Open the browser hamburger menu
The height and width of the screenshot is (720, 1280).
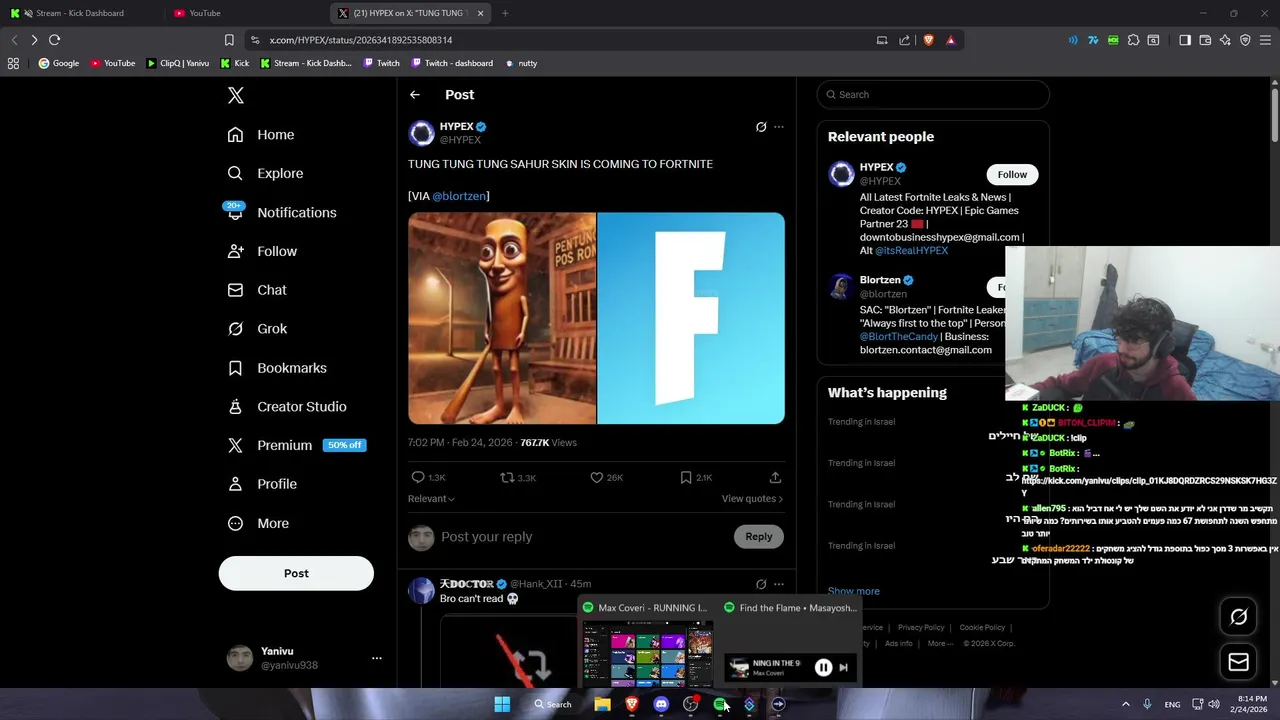point(1266,40)
